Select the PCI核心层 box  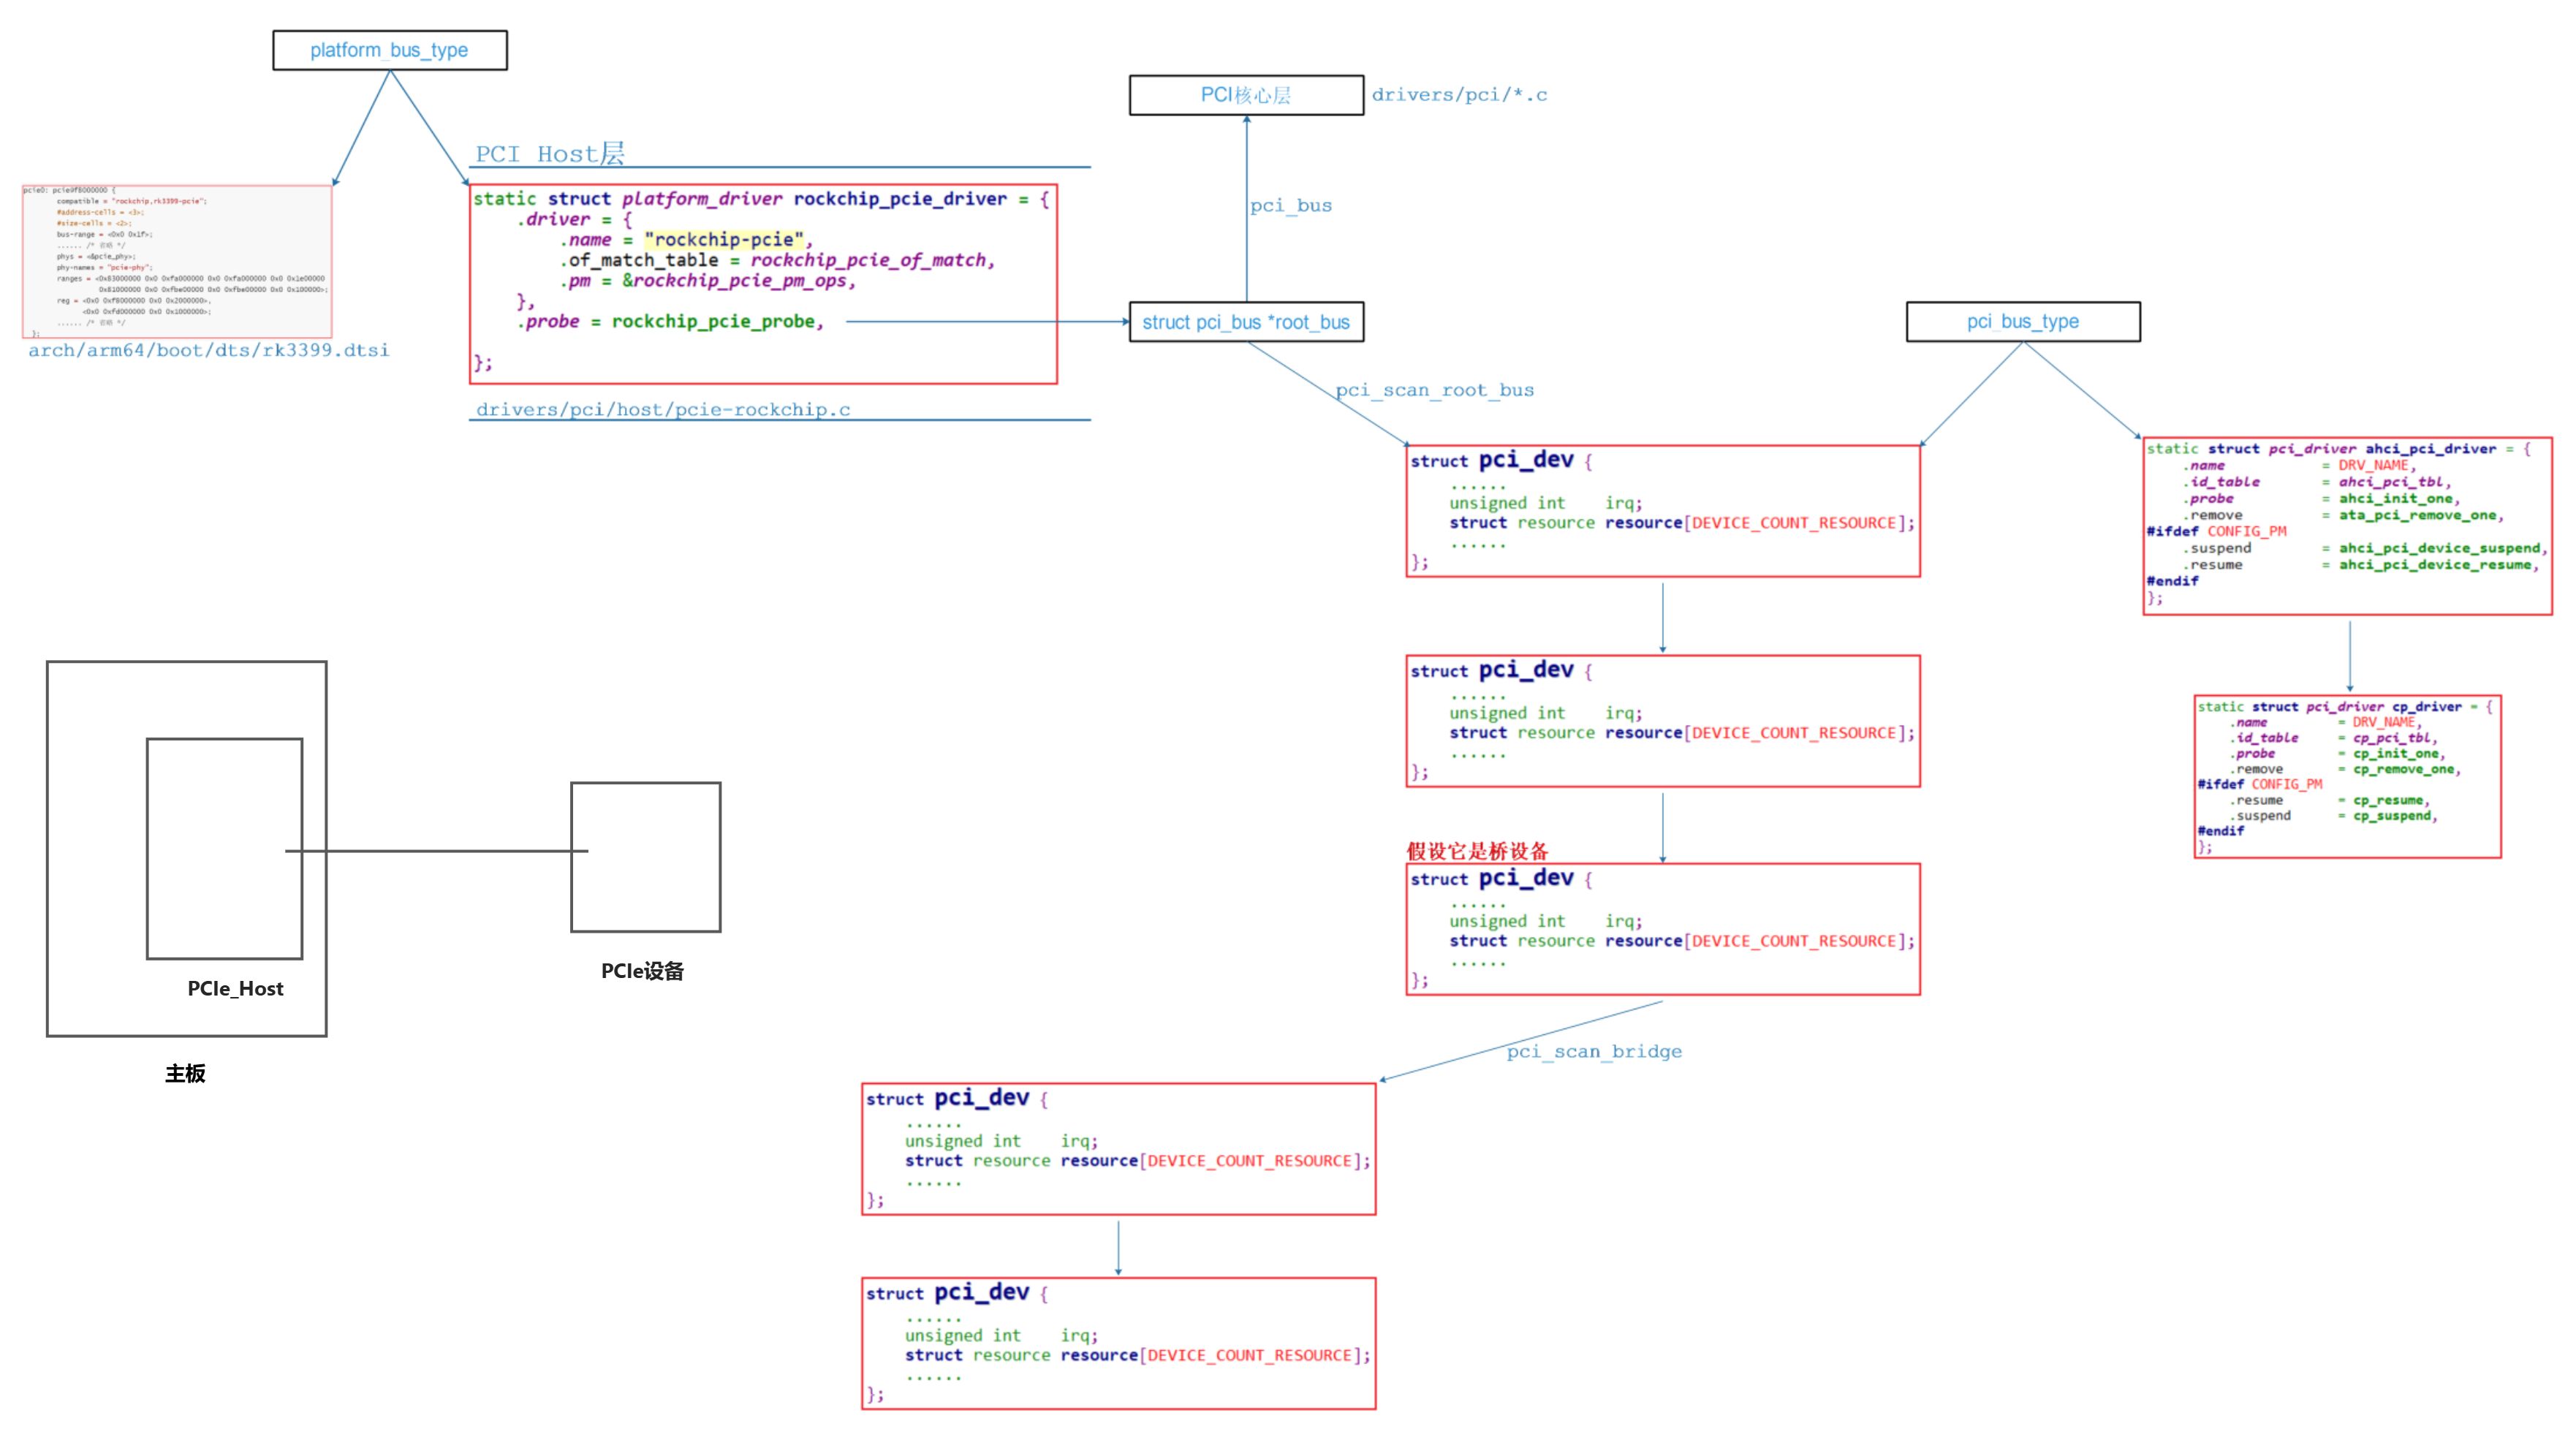click(1246, 95)
